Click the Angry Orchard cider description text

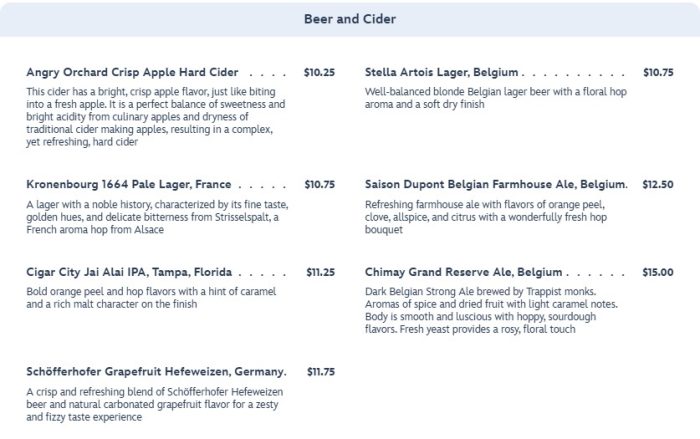point(156,116)
